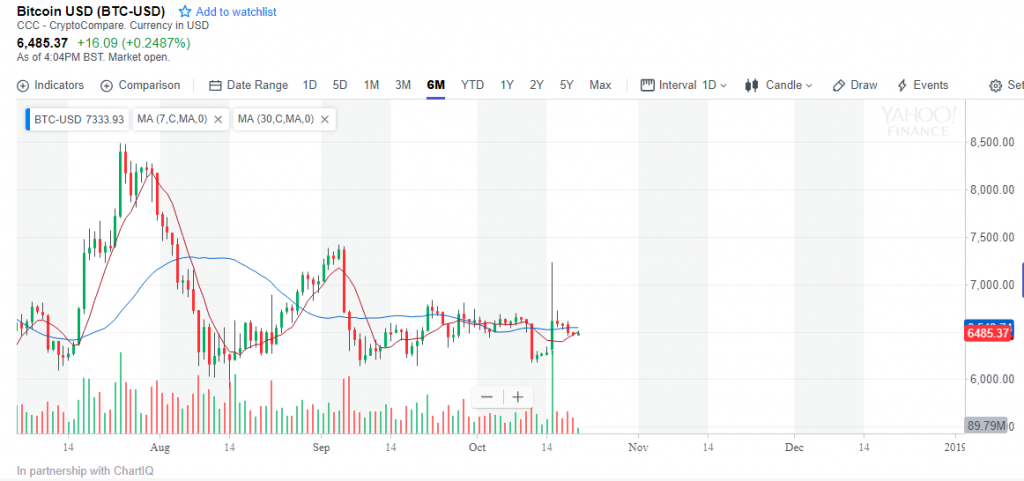Choose the 1Y time range
This screenshot has width=1024, height=481.
507,85
